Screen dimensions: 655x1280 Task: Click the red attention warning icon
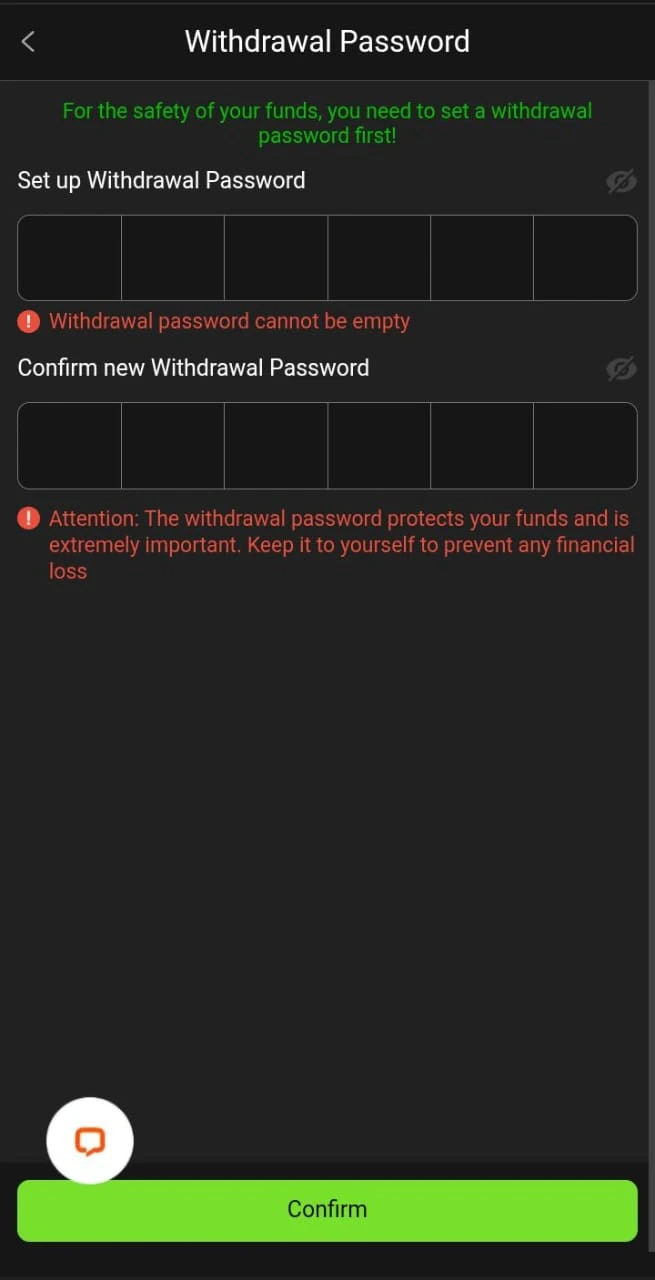[29, 519]
